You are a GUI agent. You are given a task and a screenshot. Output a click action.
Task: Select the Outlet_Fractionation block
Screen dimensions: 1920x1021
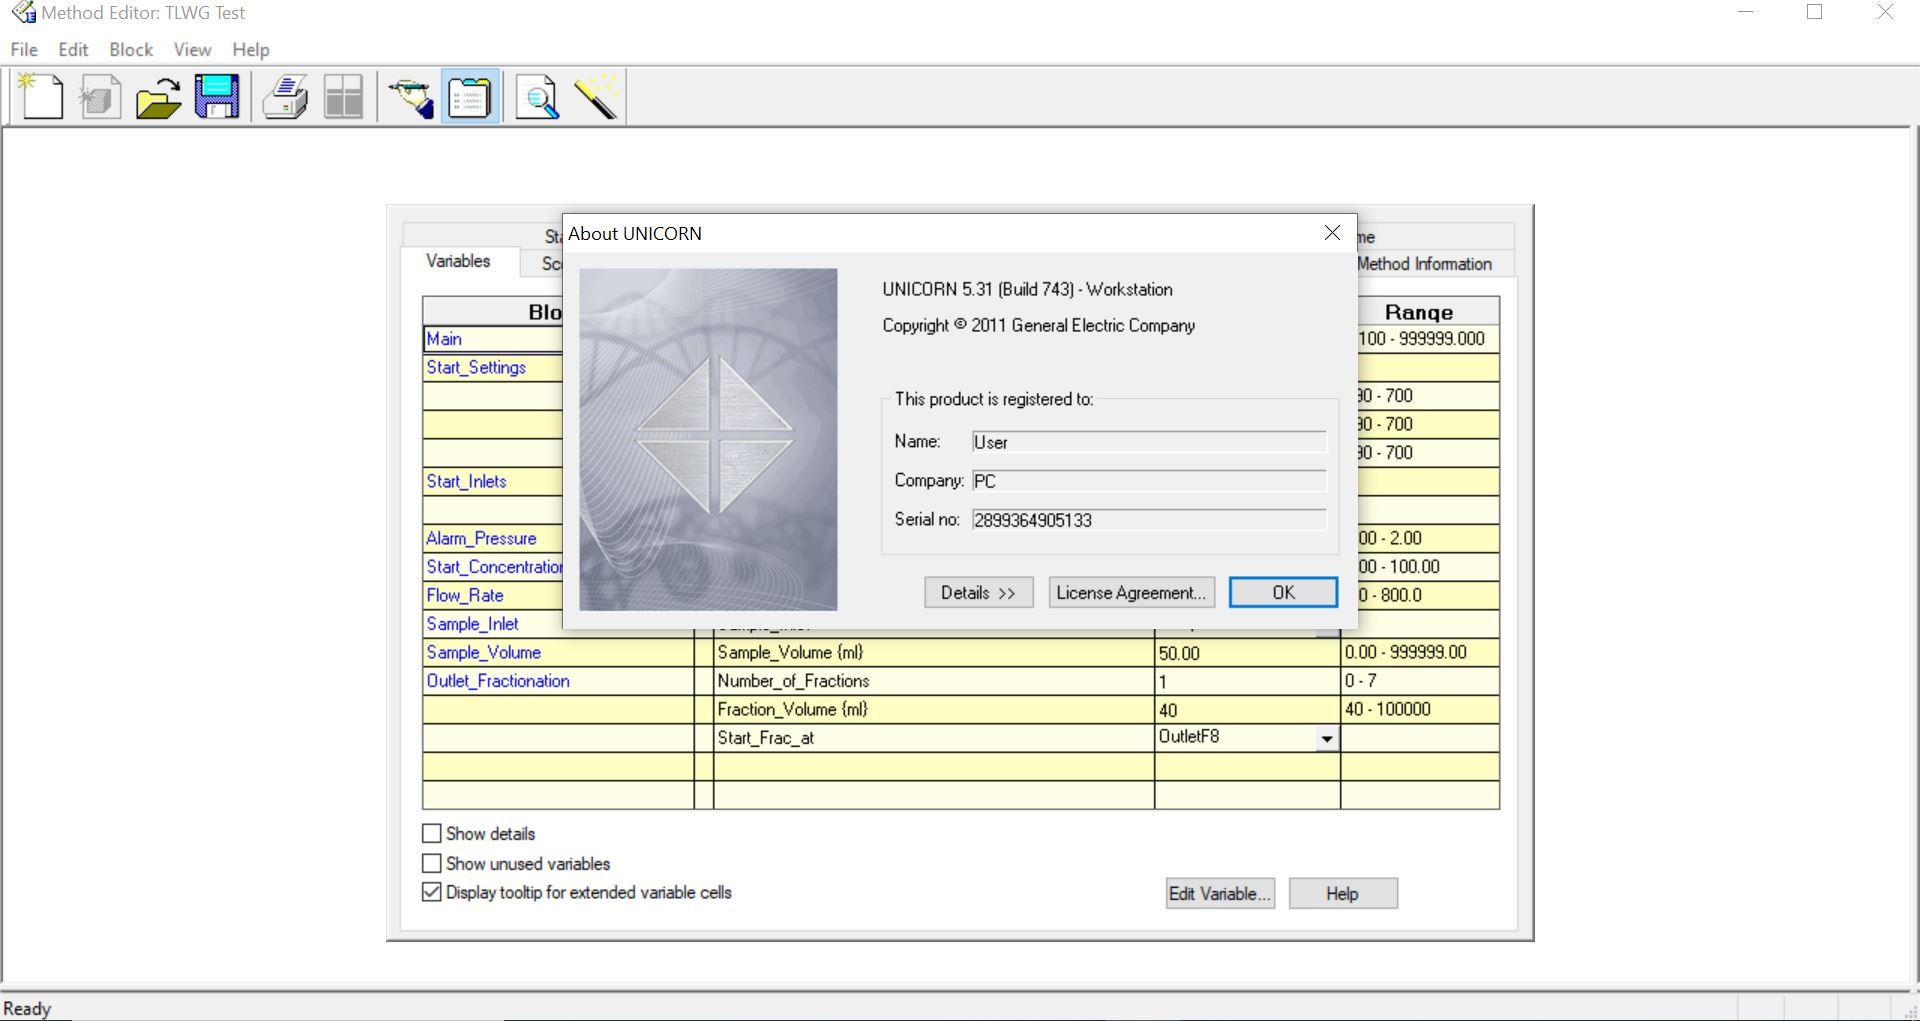tap(498, 680)
